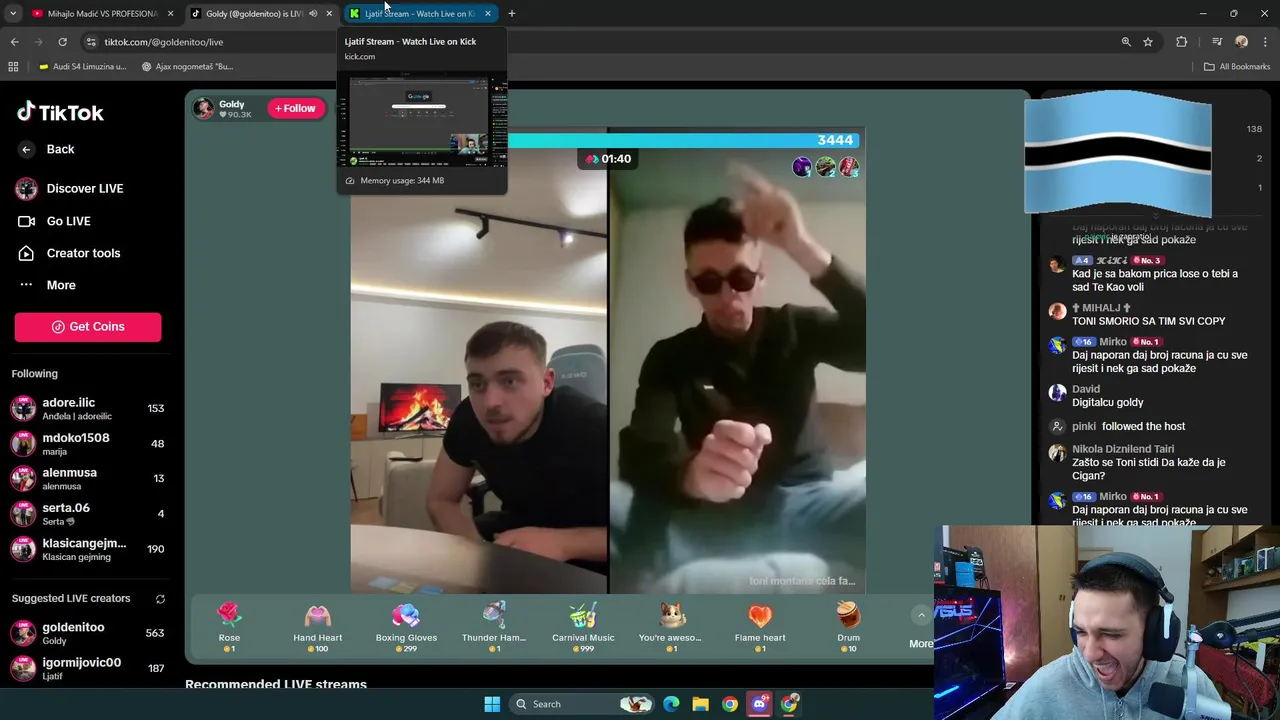This screenshot has width=1280, height=720.
Task: Open the tab search dropdown
Action: 13,14
